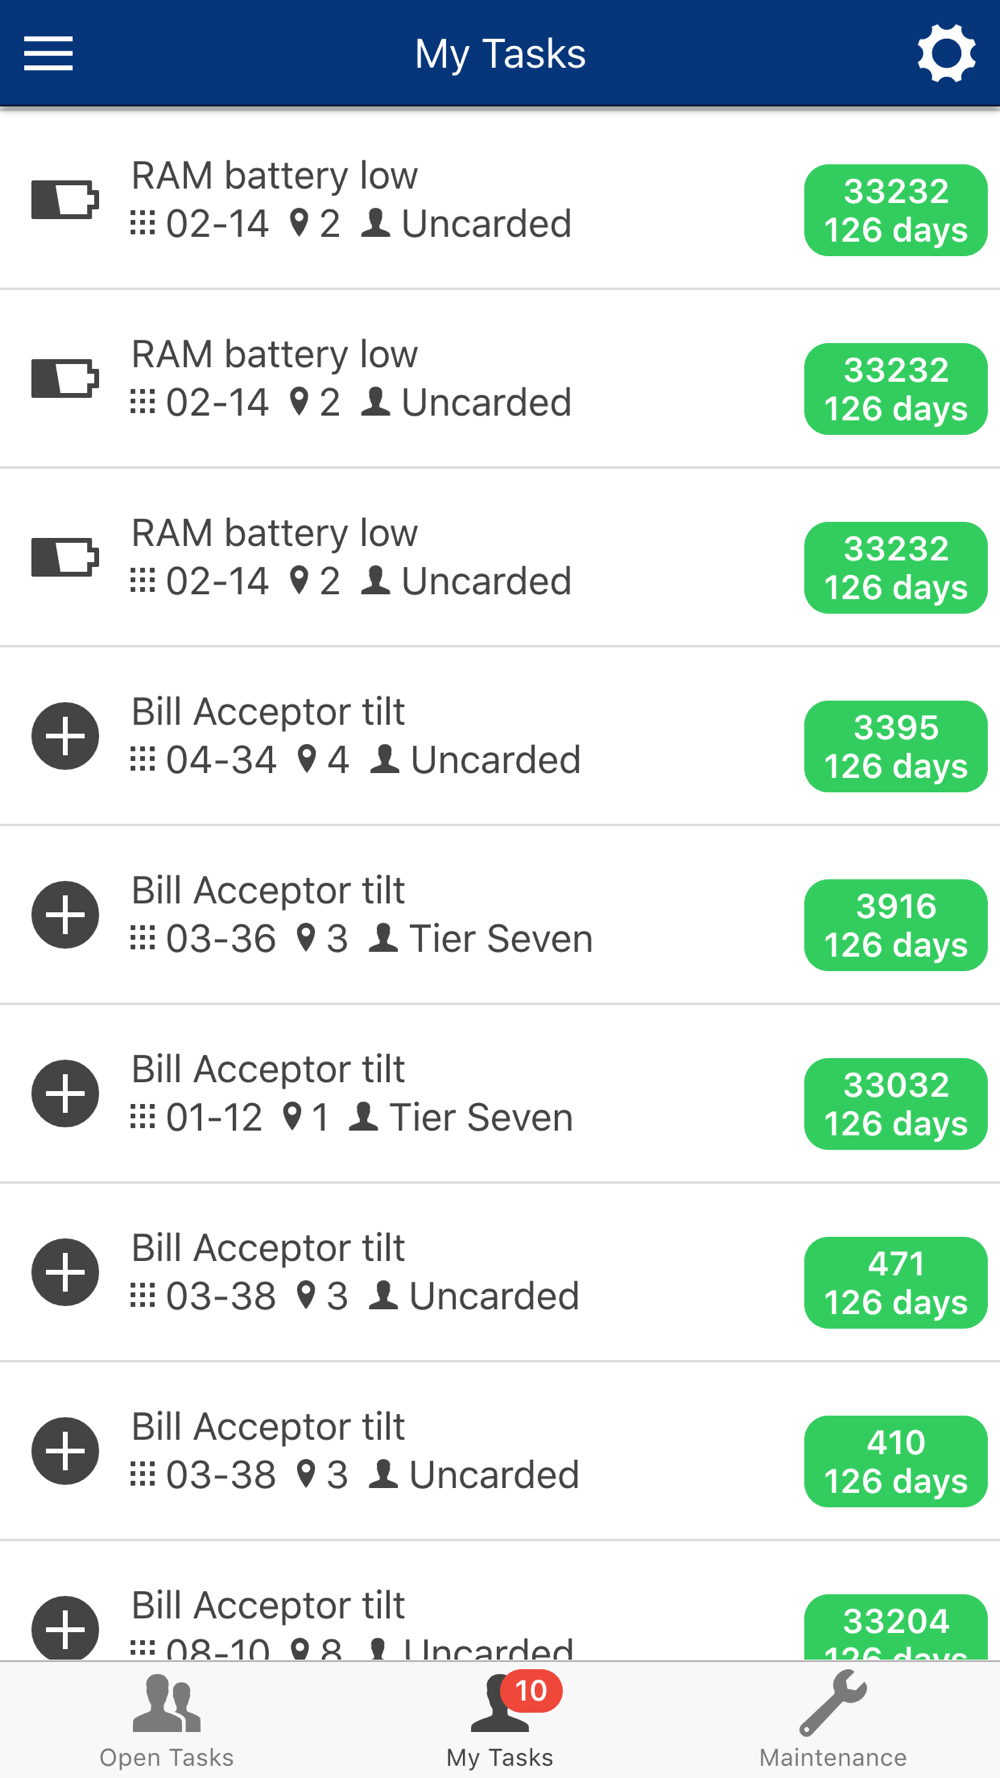Tap the green 3395 badge

[896, 746]
